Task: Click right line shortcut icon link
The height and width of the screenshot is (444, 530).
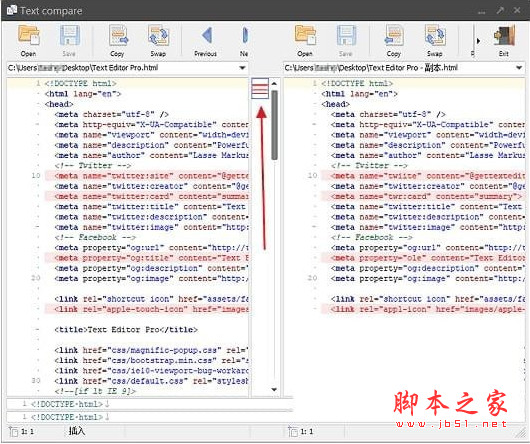Action: 428,299
